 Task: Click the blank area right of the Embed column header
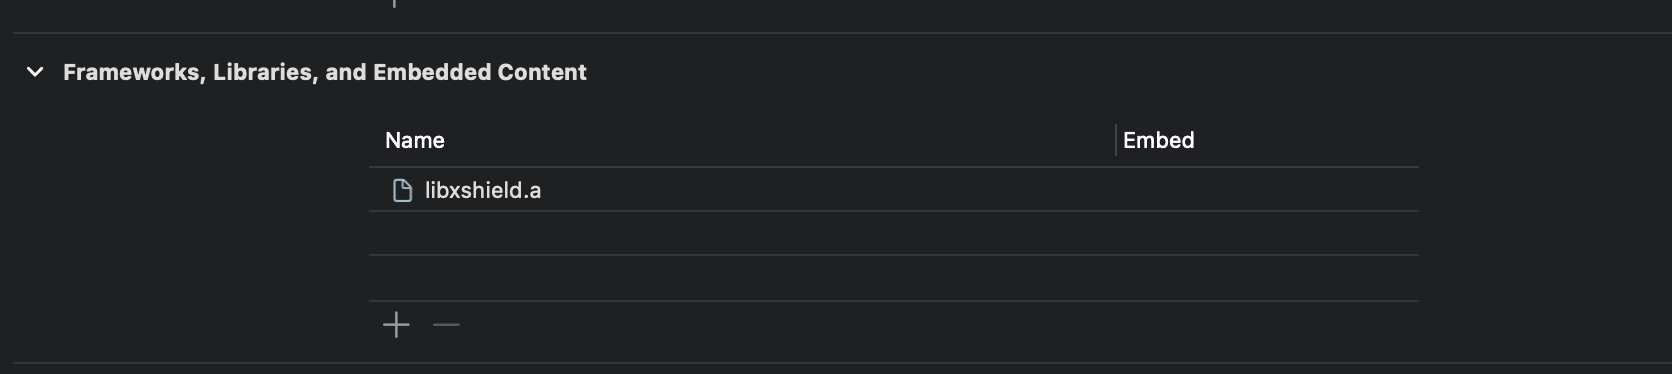click(x=1545, y=140)
